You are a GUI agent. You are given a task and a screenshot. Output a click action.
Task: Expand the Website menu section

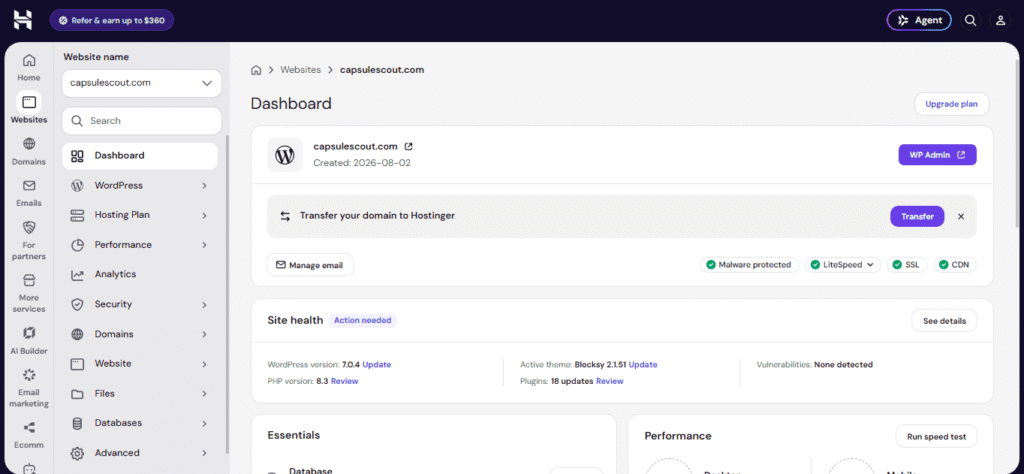coord(140,364)
